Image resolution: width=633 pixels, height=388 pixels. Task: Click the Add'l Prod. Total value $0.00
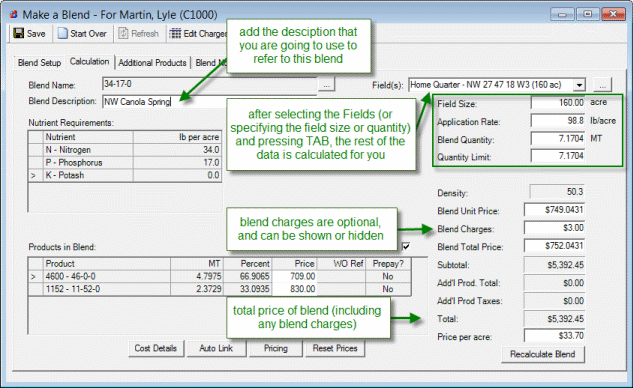click(x=554, y=283)
